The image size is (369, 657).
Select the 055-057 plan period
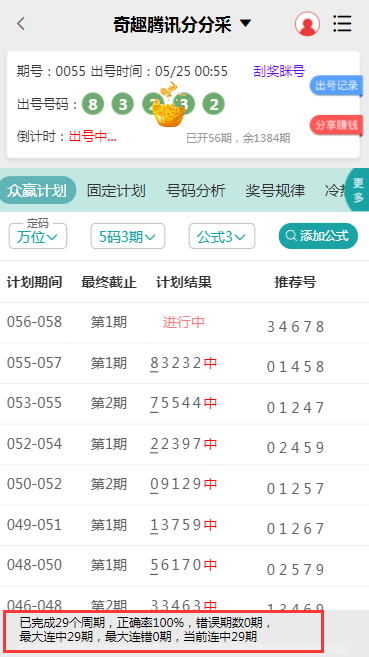34,363
